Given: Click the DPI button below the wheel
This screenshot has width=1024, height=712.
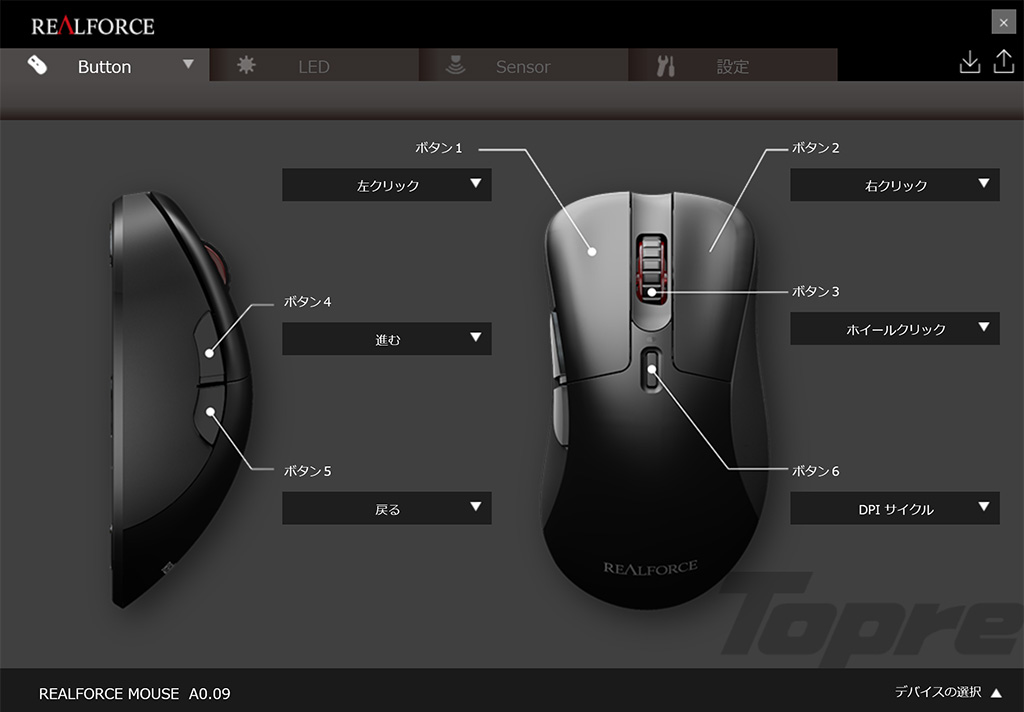Looking at the screenshot, I should tap(652, 370).
